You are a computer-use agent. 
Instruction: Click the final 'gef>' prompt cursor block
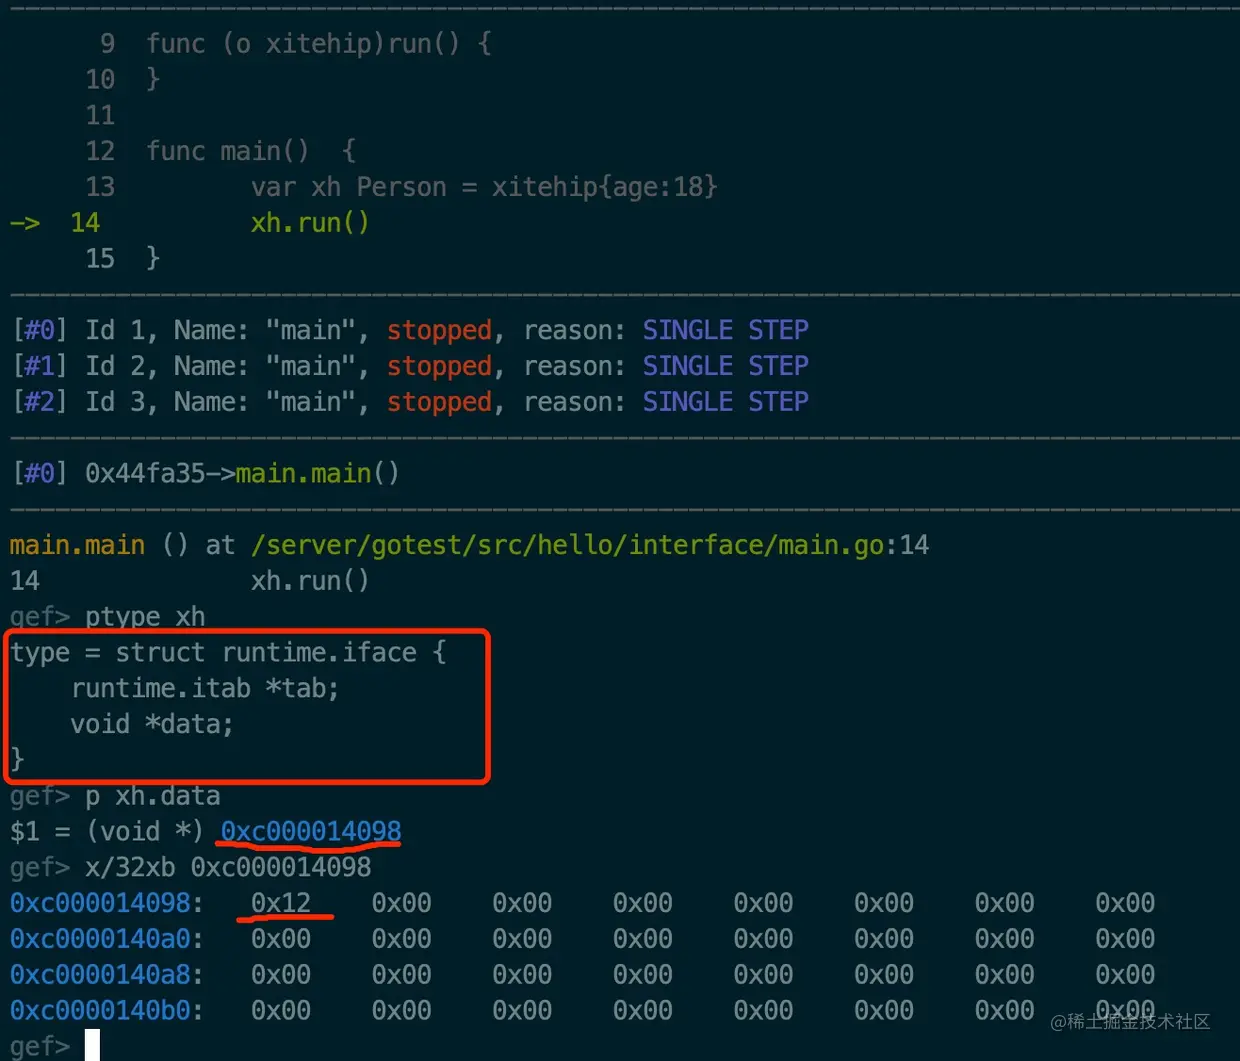tap(92, 1045)
